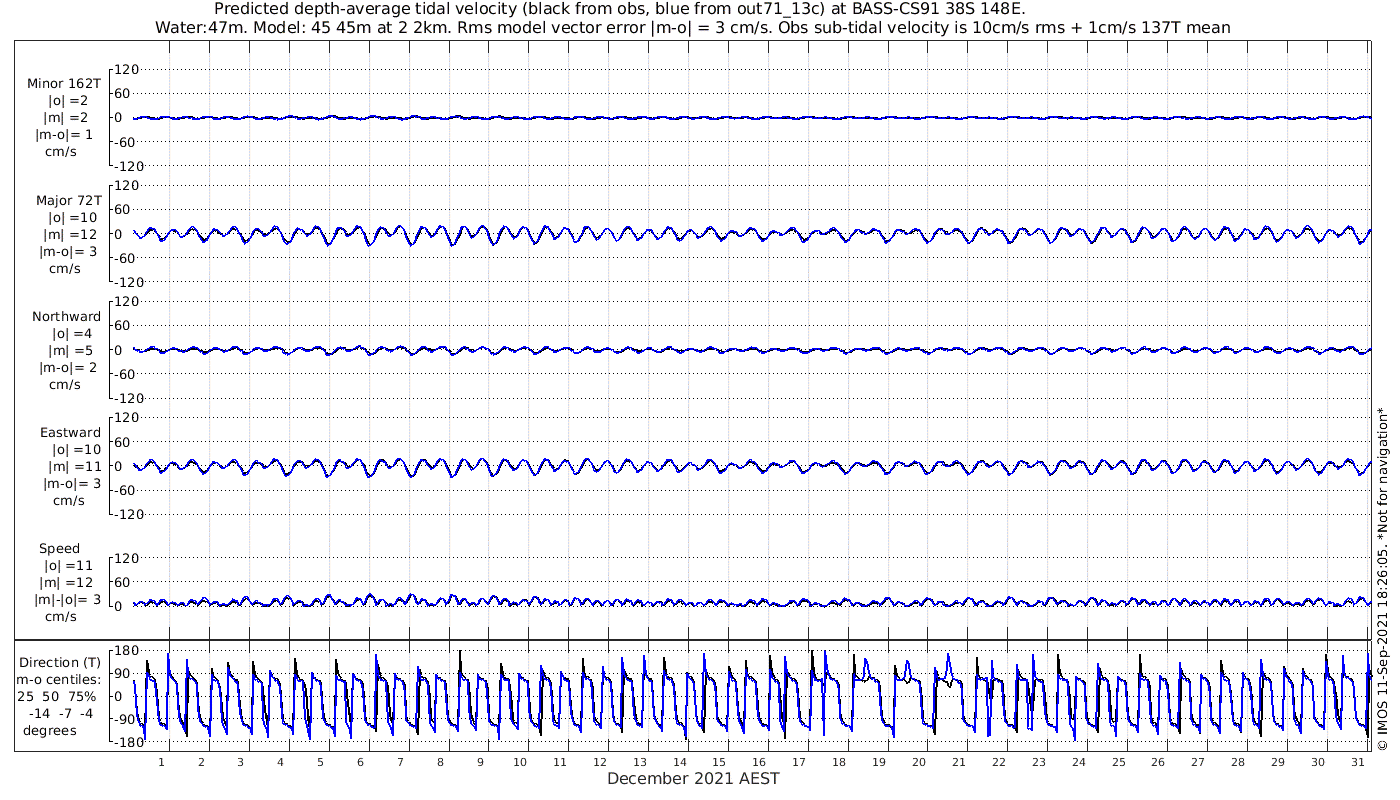Click the title line starting 'Predicted depth-average tidal velocity'
The width and height of the screenshot is (1400, 800).
pyautogui.click(x=620, y=10)
